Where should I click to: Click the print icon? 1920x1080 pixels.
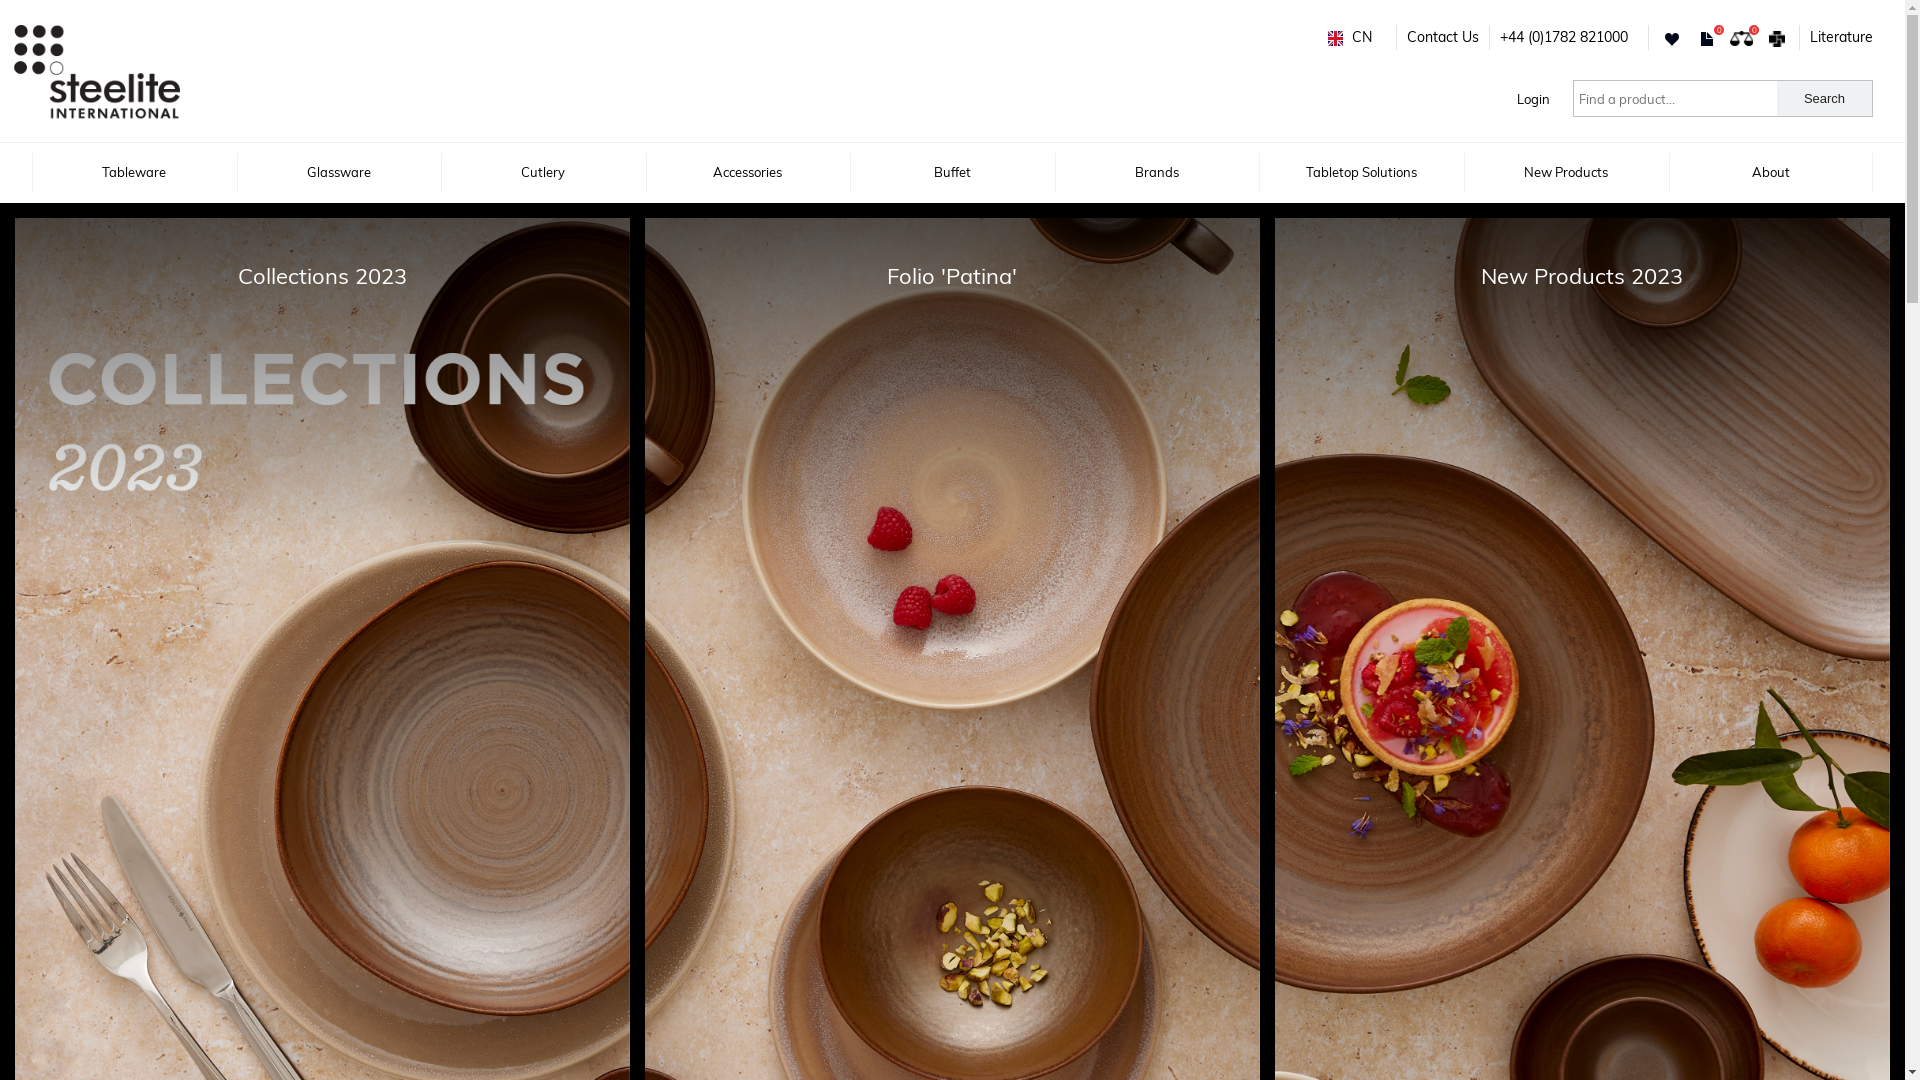coord(1777,39)
